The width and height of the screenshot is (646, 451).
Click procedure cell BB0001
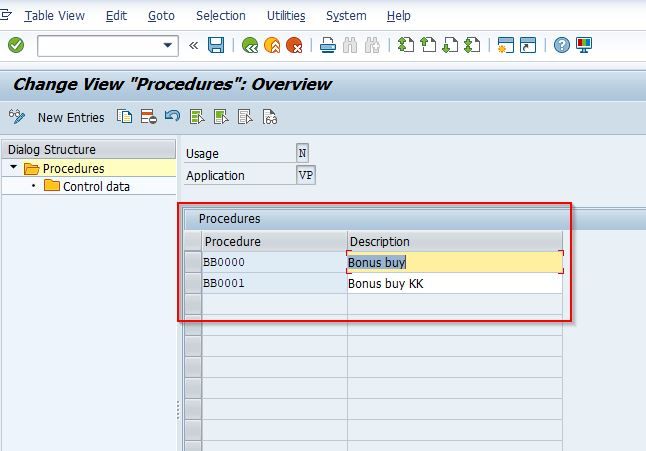274,283
